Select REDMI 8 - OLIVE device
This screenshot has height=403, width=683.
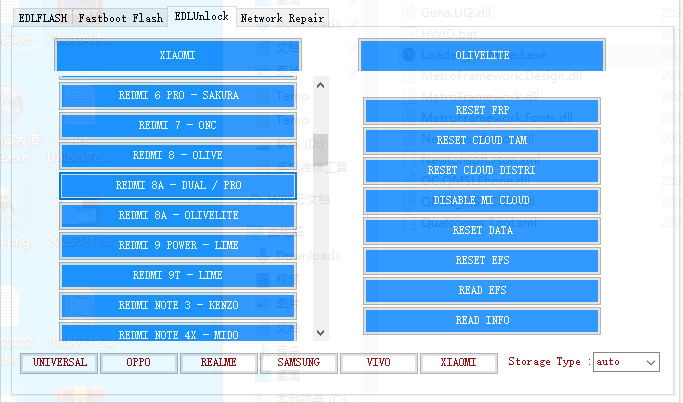coord(178,155)
